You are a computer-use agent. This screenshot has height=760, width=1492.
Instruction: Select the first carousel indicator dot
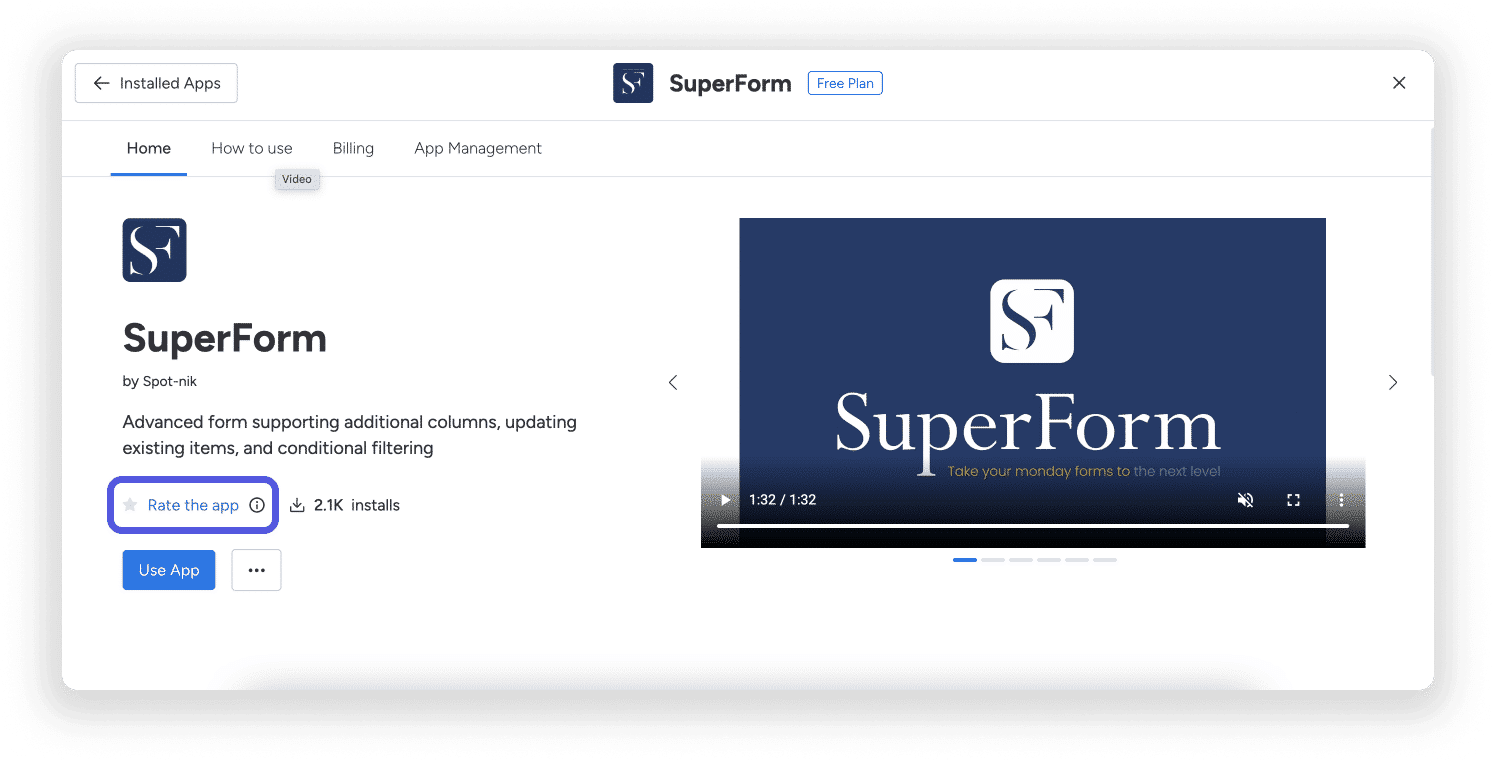(x=965, y=560)
